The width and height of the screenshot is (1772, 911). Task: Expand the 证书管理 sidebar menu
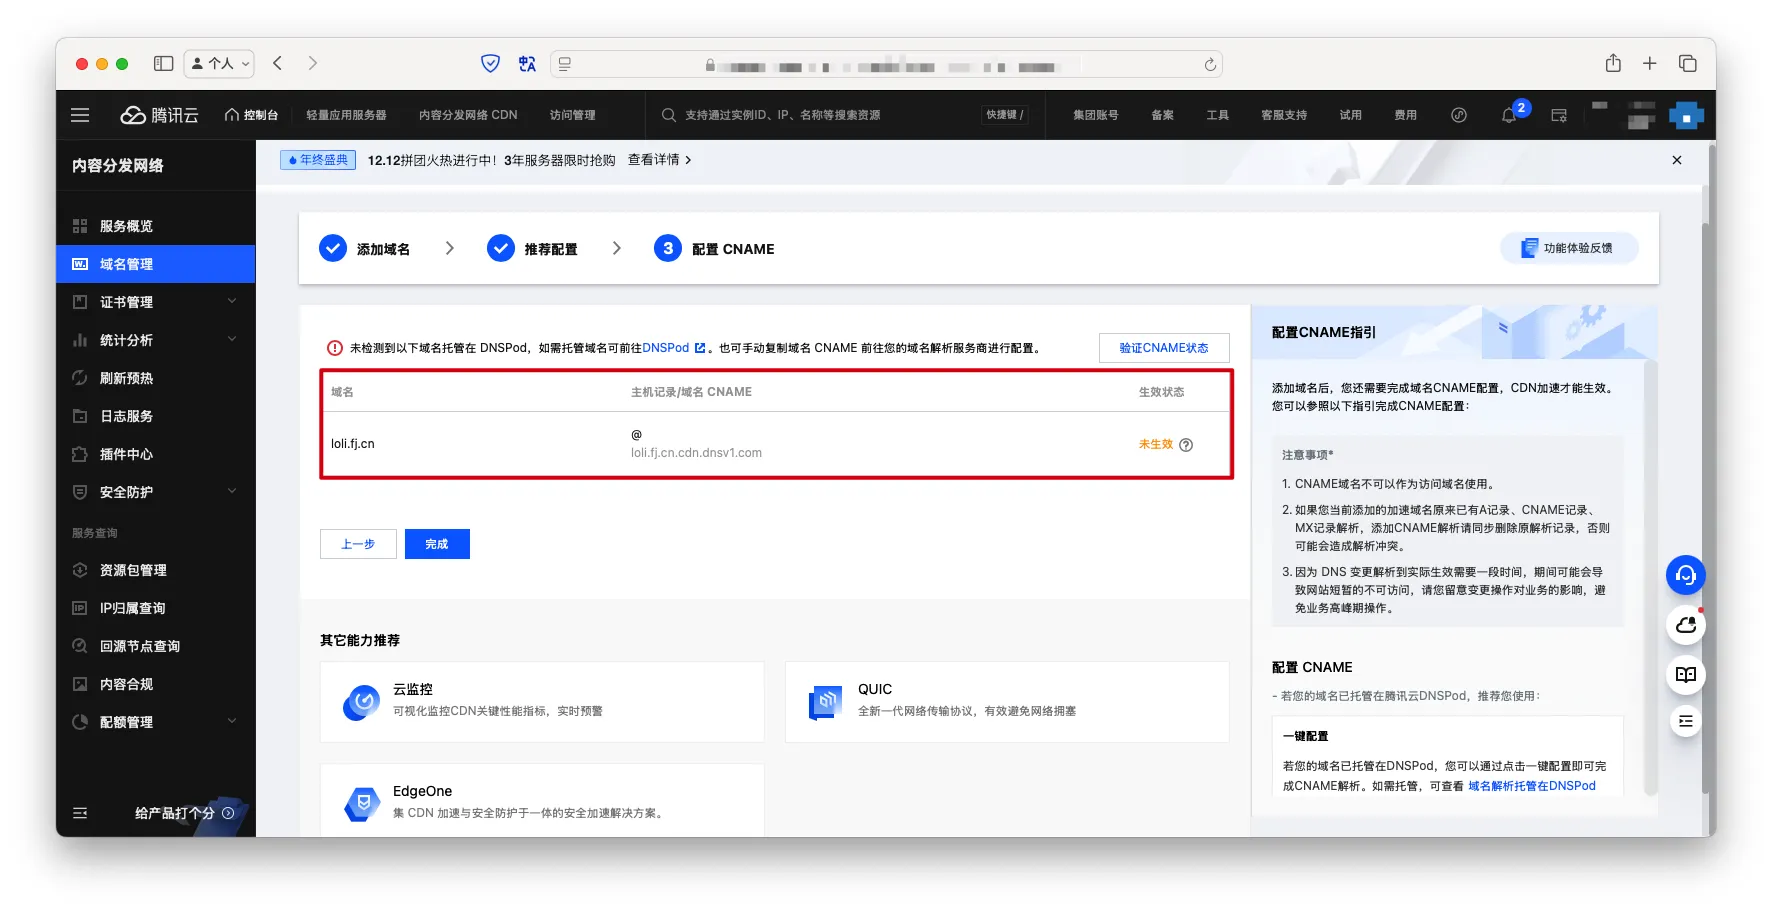(x=155, y=302)
